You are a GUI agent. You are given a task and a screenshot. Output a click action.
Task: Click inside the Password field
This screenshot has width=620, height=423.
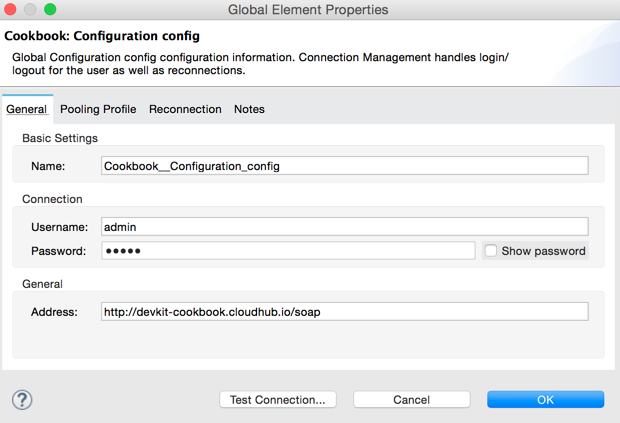coord(288,251)
